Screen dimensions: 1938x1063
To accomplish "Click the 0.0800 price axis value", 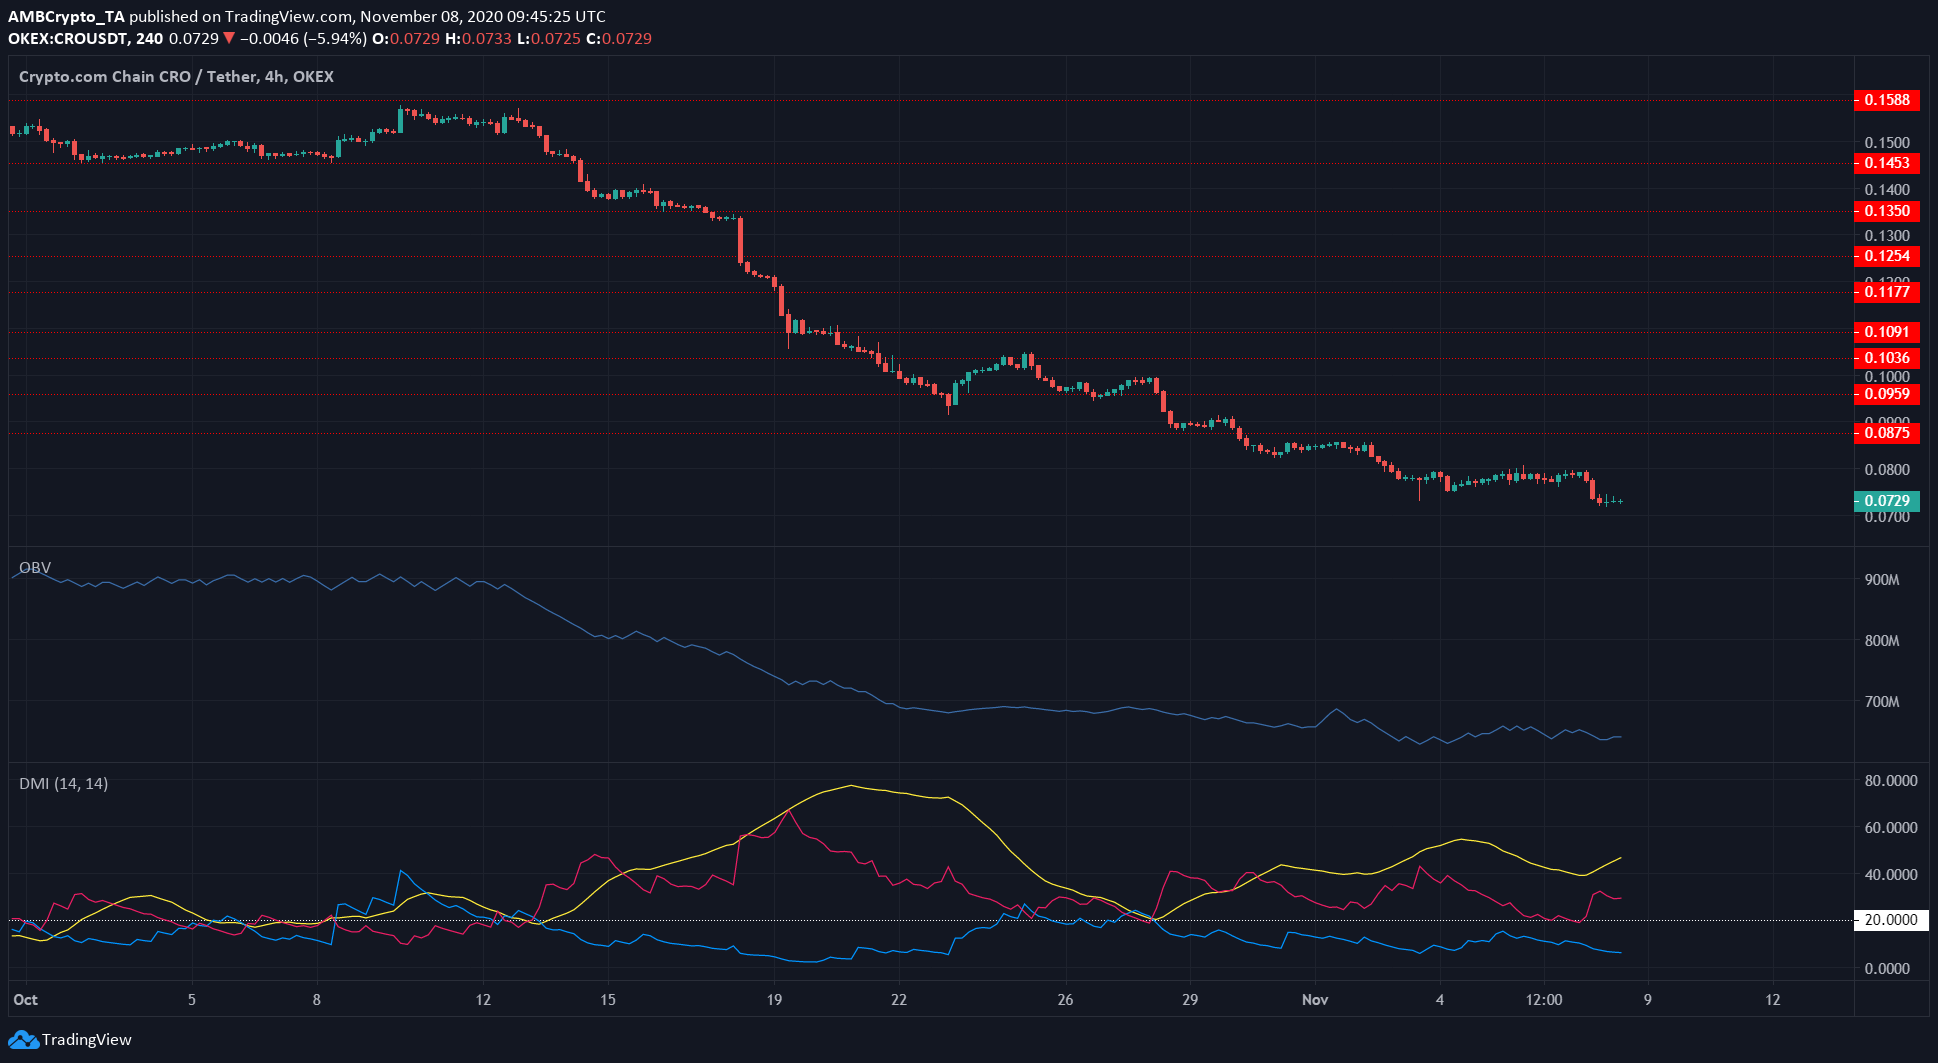I will click(x=1887, y=470).
